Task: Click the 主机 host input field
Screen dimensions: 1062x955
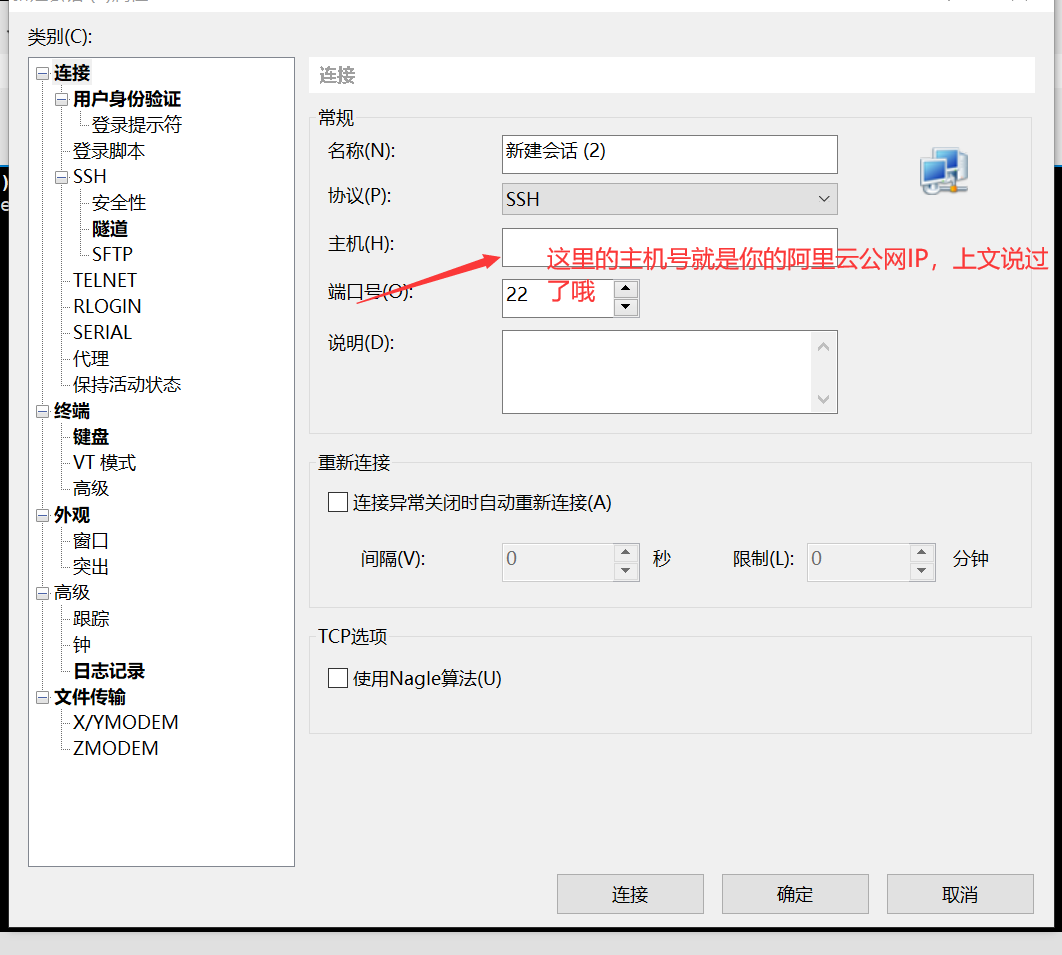Action: point(670,243)
